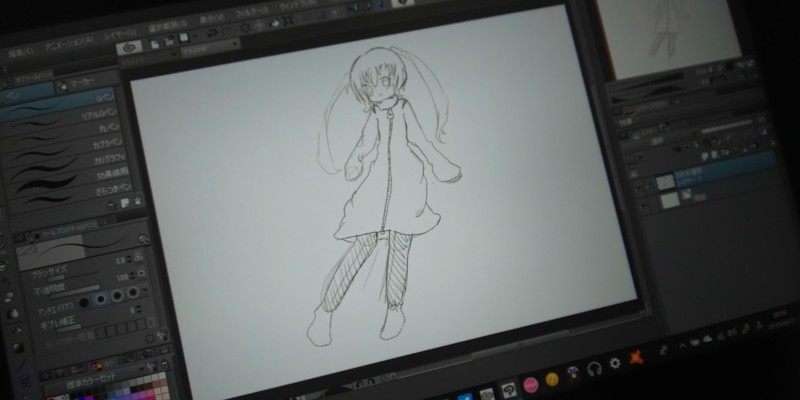Click the delete sub tool trash icon
The width and height of the screenshot is (800, 400).
[138, 201]
